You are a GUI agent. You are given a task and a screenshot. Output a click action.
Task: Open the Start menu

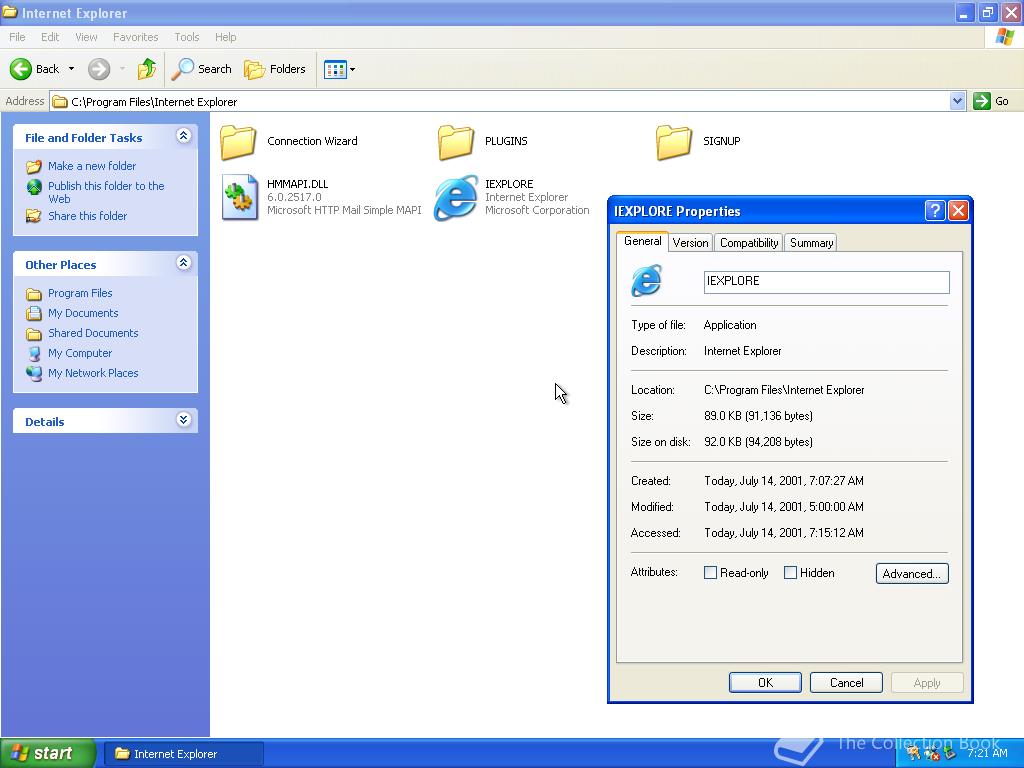[x=48, y=753]
